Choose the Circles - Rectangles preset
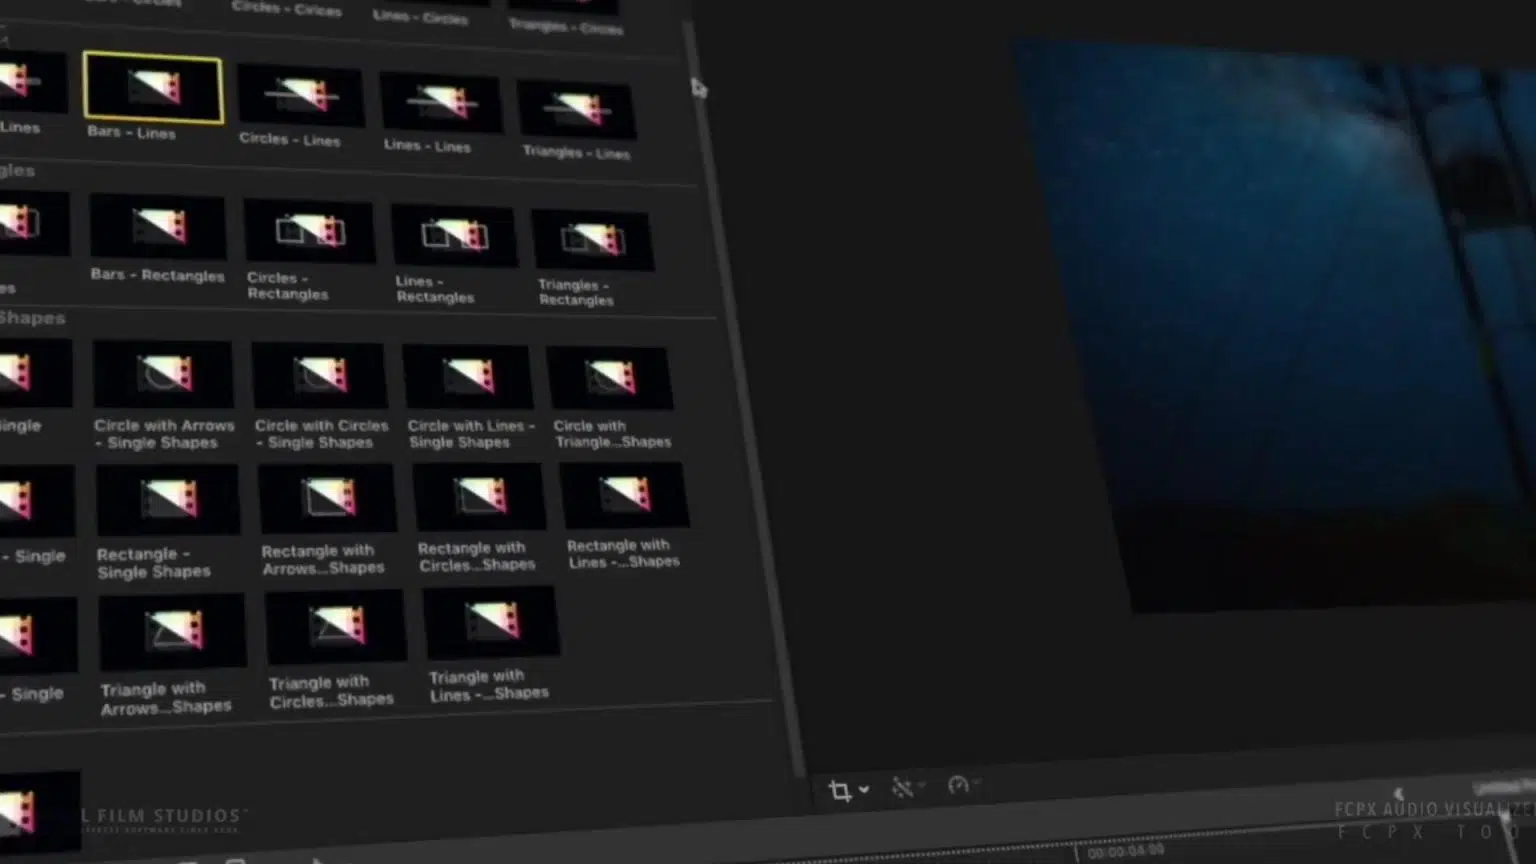The height and width of the screenshot is (864, 1536). point(310,232)
